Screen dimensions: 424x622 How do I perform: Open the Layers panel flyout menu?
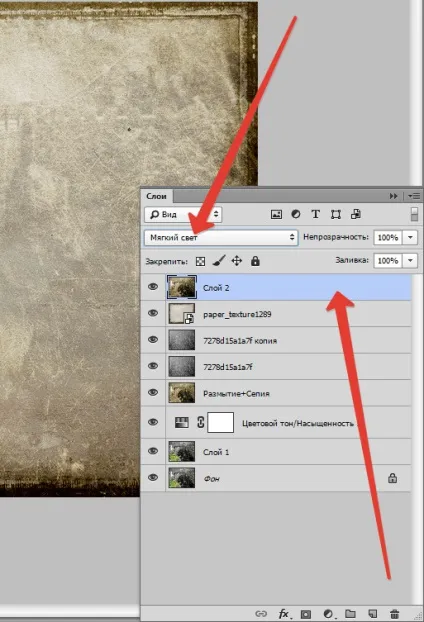click(414, 196)
